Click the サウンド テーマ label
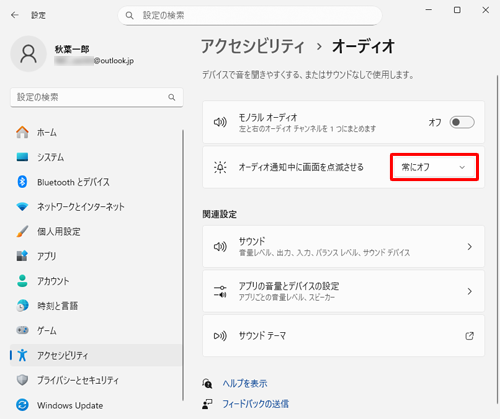This screenshot has height=419, width=500. coord(262,336)
